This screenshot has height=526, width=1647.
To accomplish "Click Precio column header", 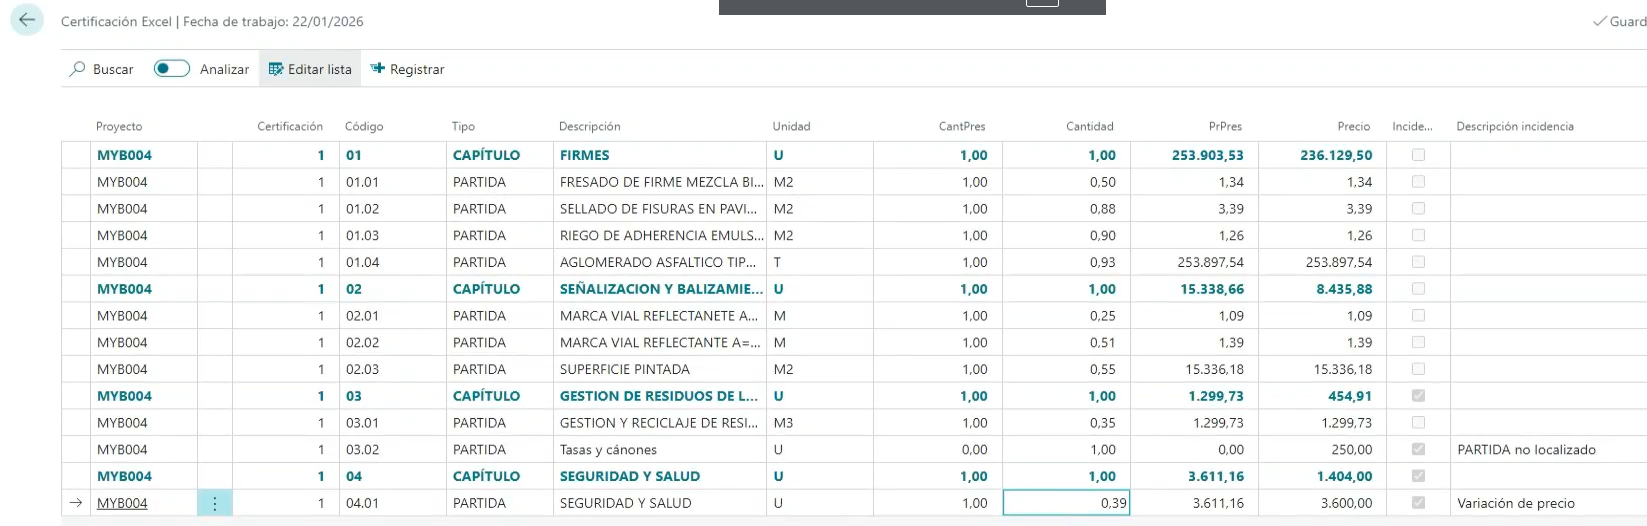I will pyautogui.click(x=1354, y=126).
